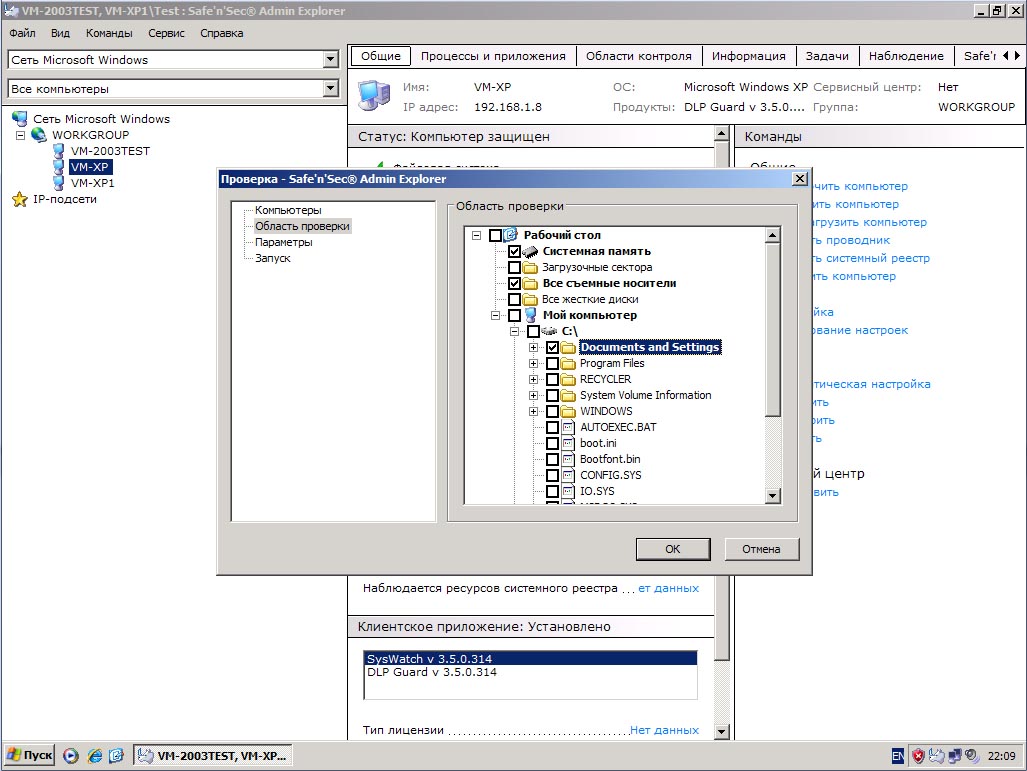Viewport: 1027px width, 771px height.
Task: Click the AUTOEXEC.BAT file icon
Action: 569,427
